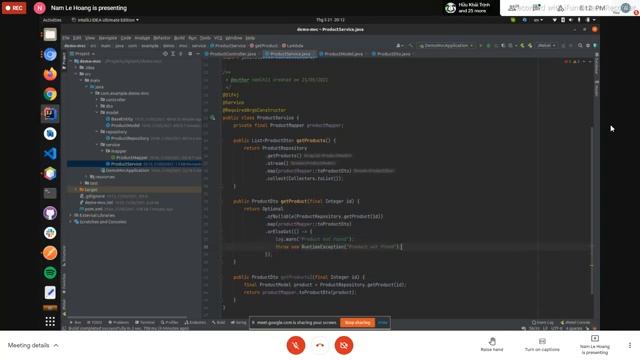Image resolution: width=640 pixels, height=360 pixels.
Task: Switch to ProductService.java tab
Action: [289, 54]
